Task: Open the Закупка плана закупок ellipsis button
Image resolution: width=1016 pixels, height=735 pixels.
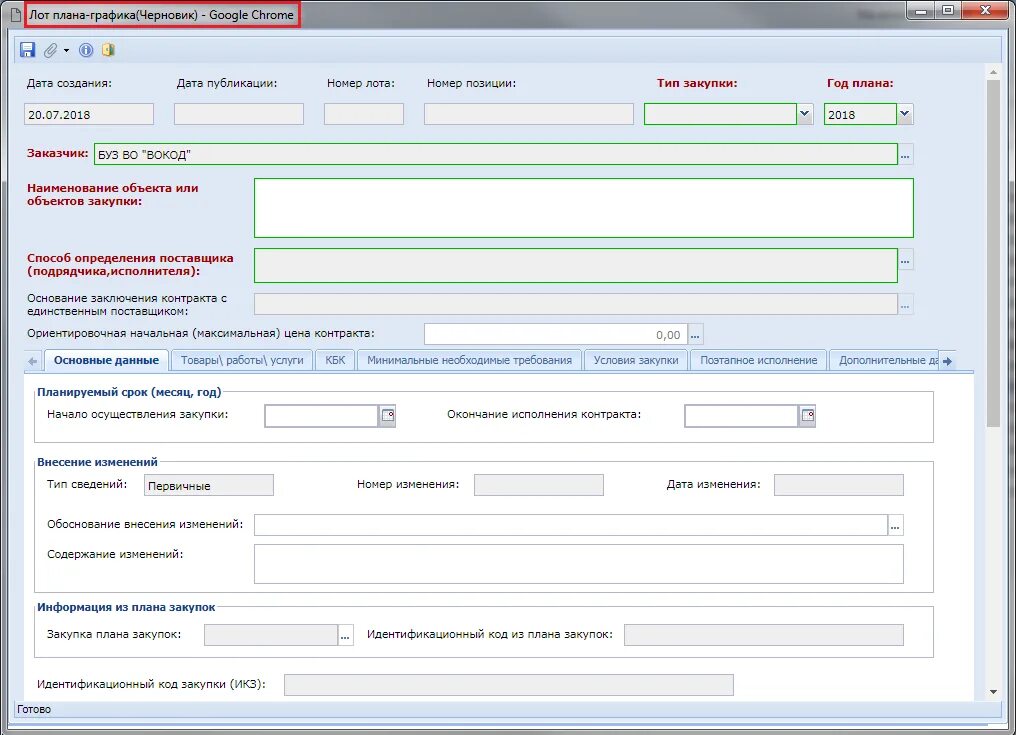Action: tap(345, 635)
